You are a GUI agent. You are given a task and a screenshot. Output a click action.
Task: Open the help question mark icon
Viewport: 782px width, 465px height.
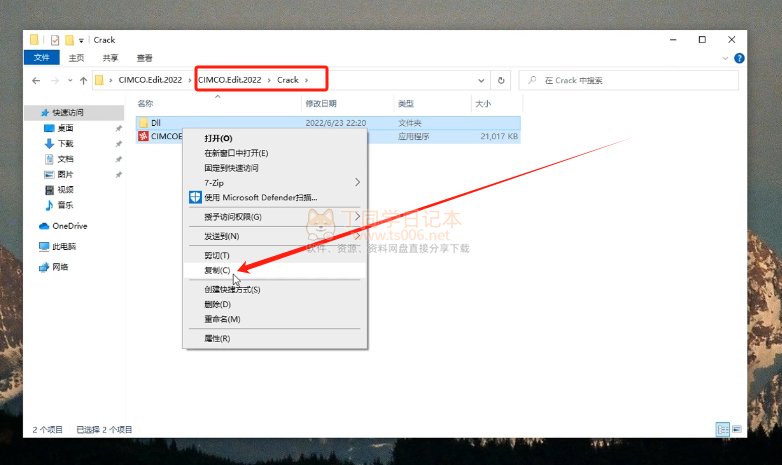point(739,58)
